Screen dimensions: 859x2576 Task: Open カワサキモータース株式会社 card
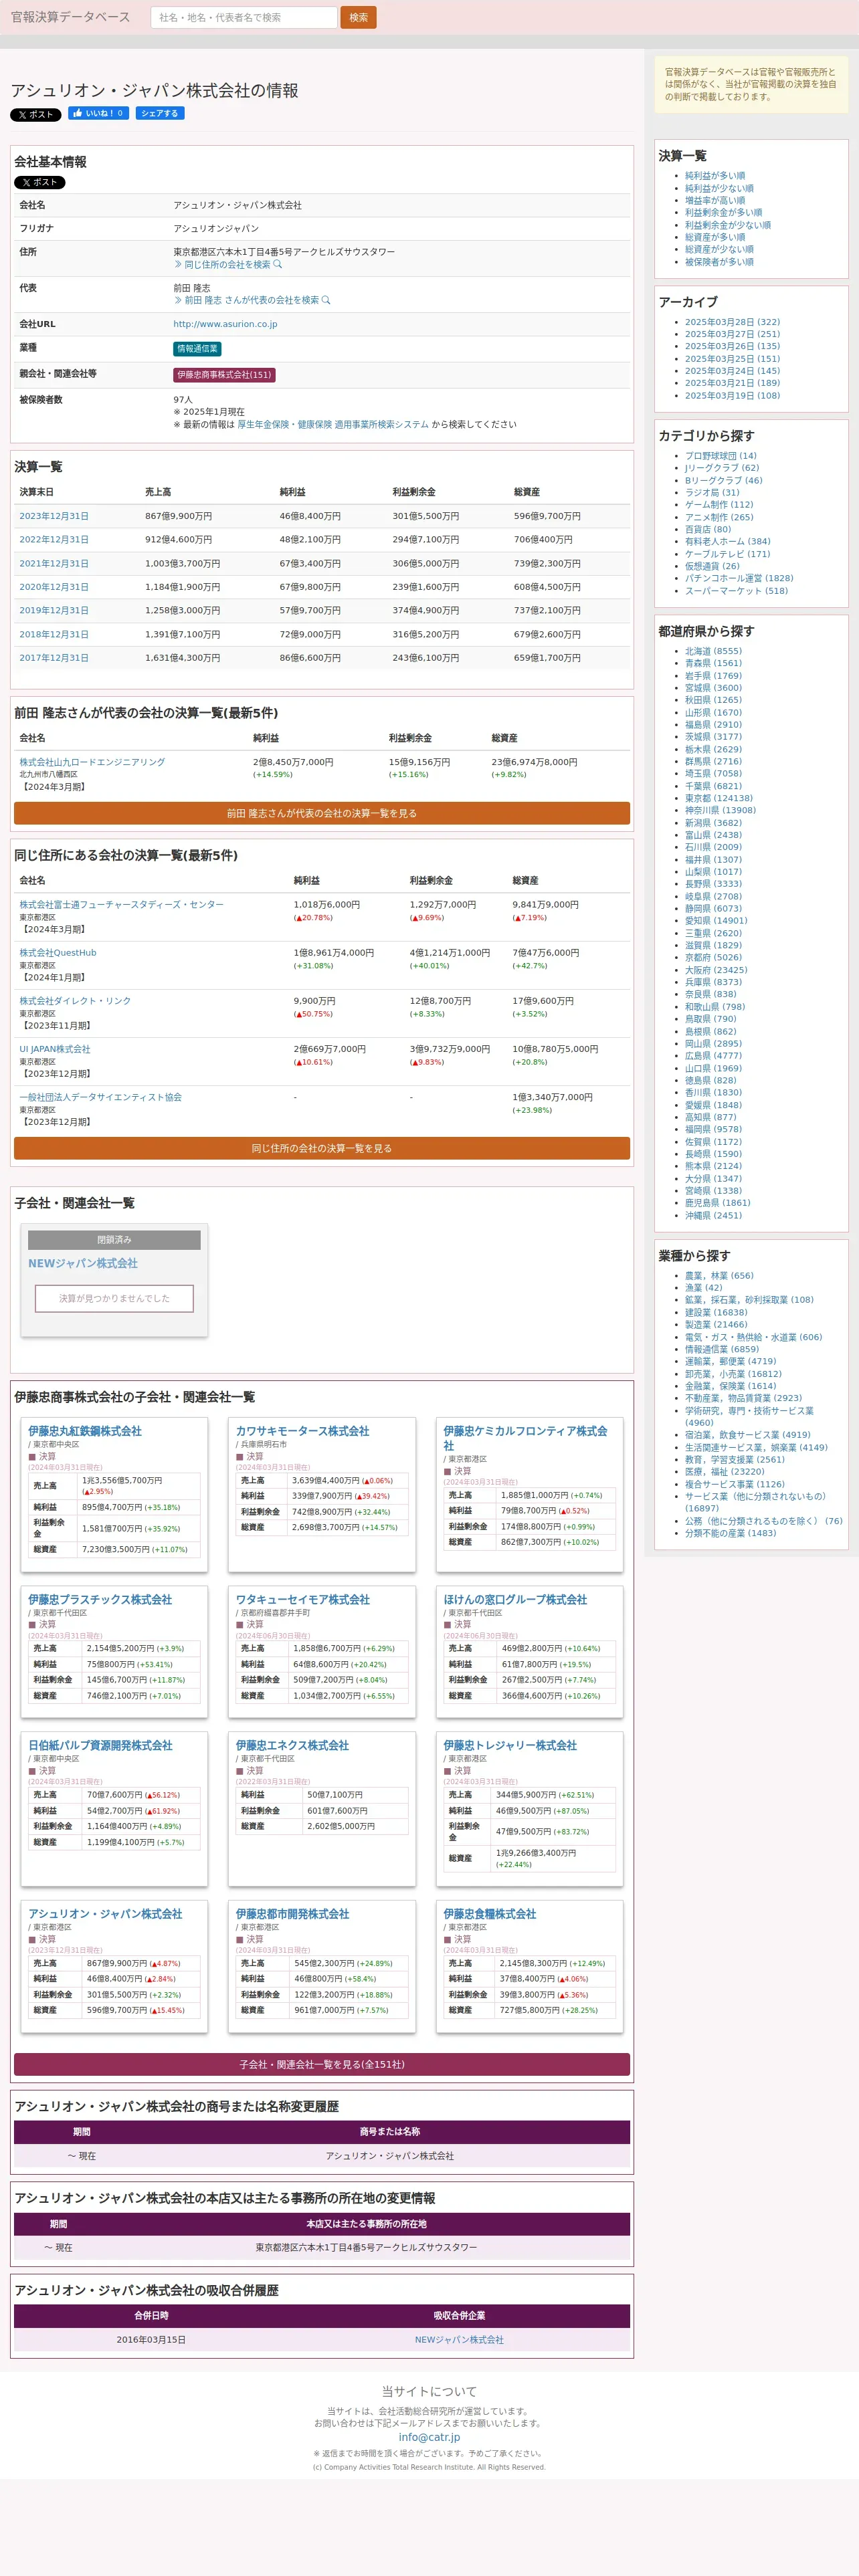click(x=302, y=1431)
